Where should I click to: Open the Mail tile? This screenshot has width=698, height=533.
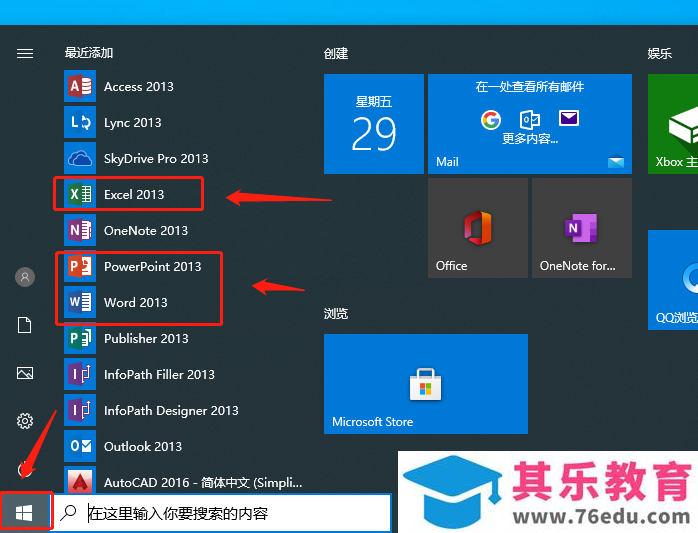(x=530, y=124)
